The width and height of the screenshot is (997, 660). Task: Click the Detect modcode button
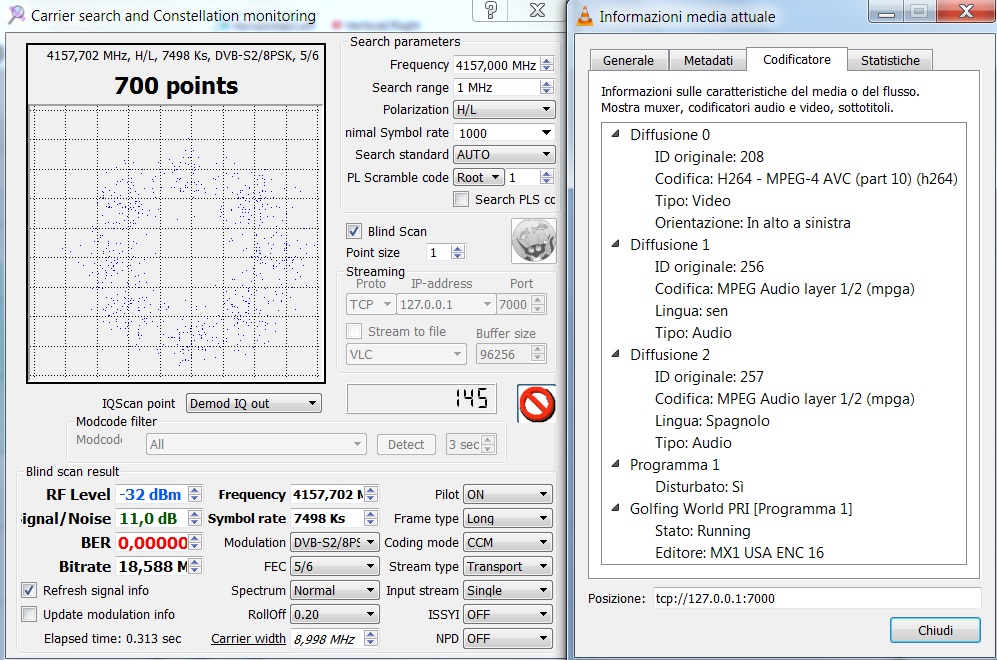coord(406,444)
